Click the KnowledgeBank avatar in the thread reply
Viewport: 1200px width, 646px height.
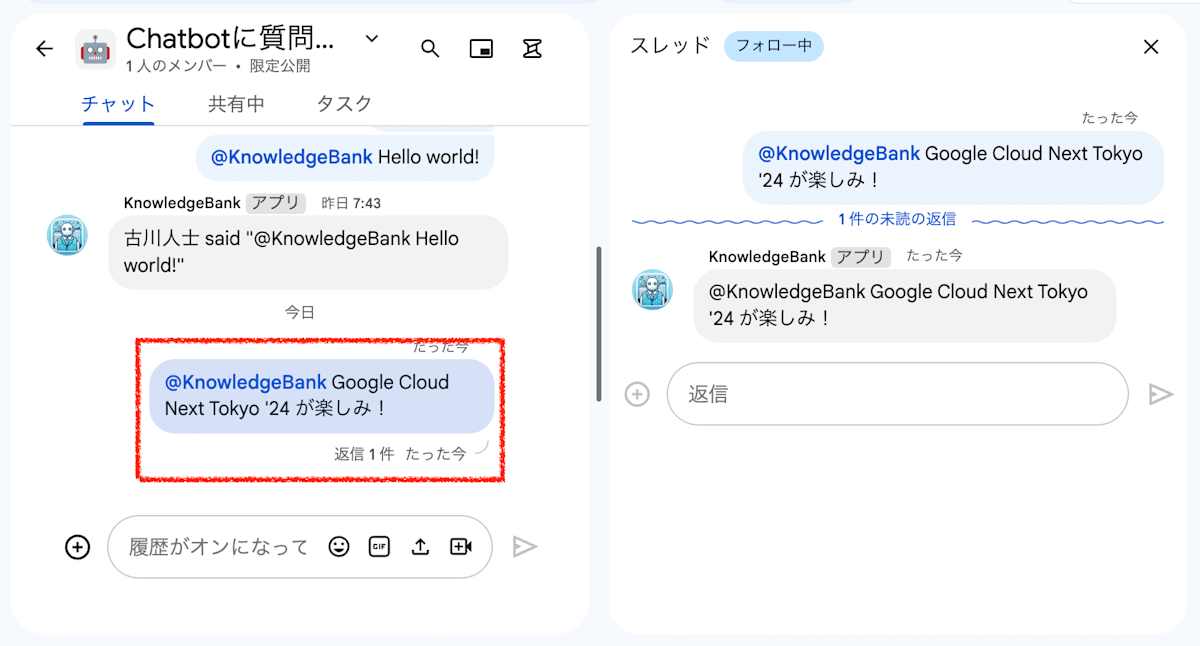pyautogui.click(x=652, y=289)
